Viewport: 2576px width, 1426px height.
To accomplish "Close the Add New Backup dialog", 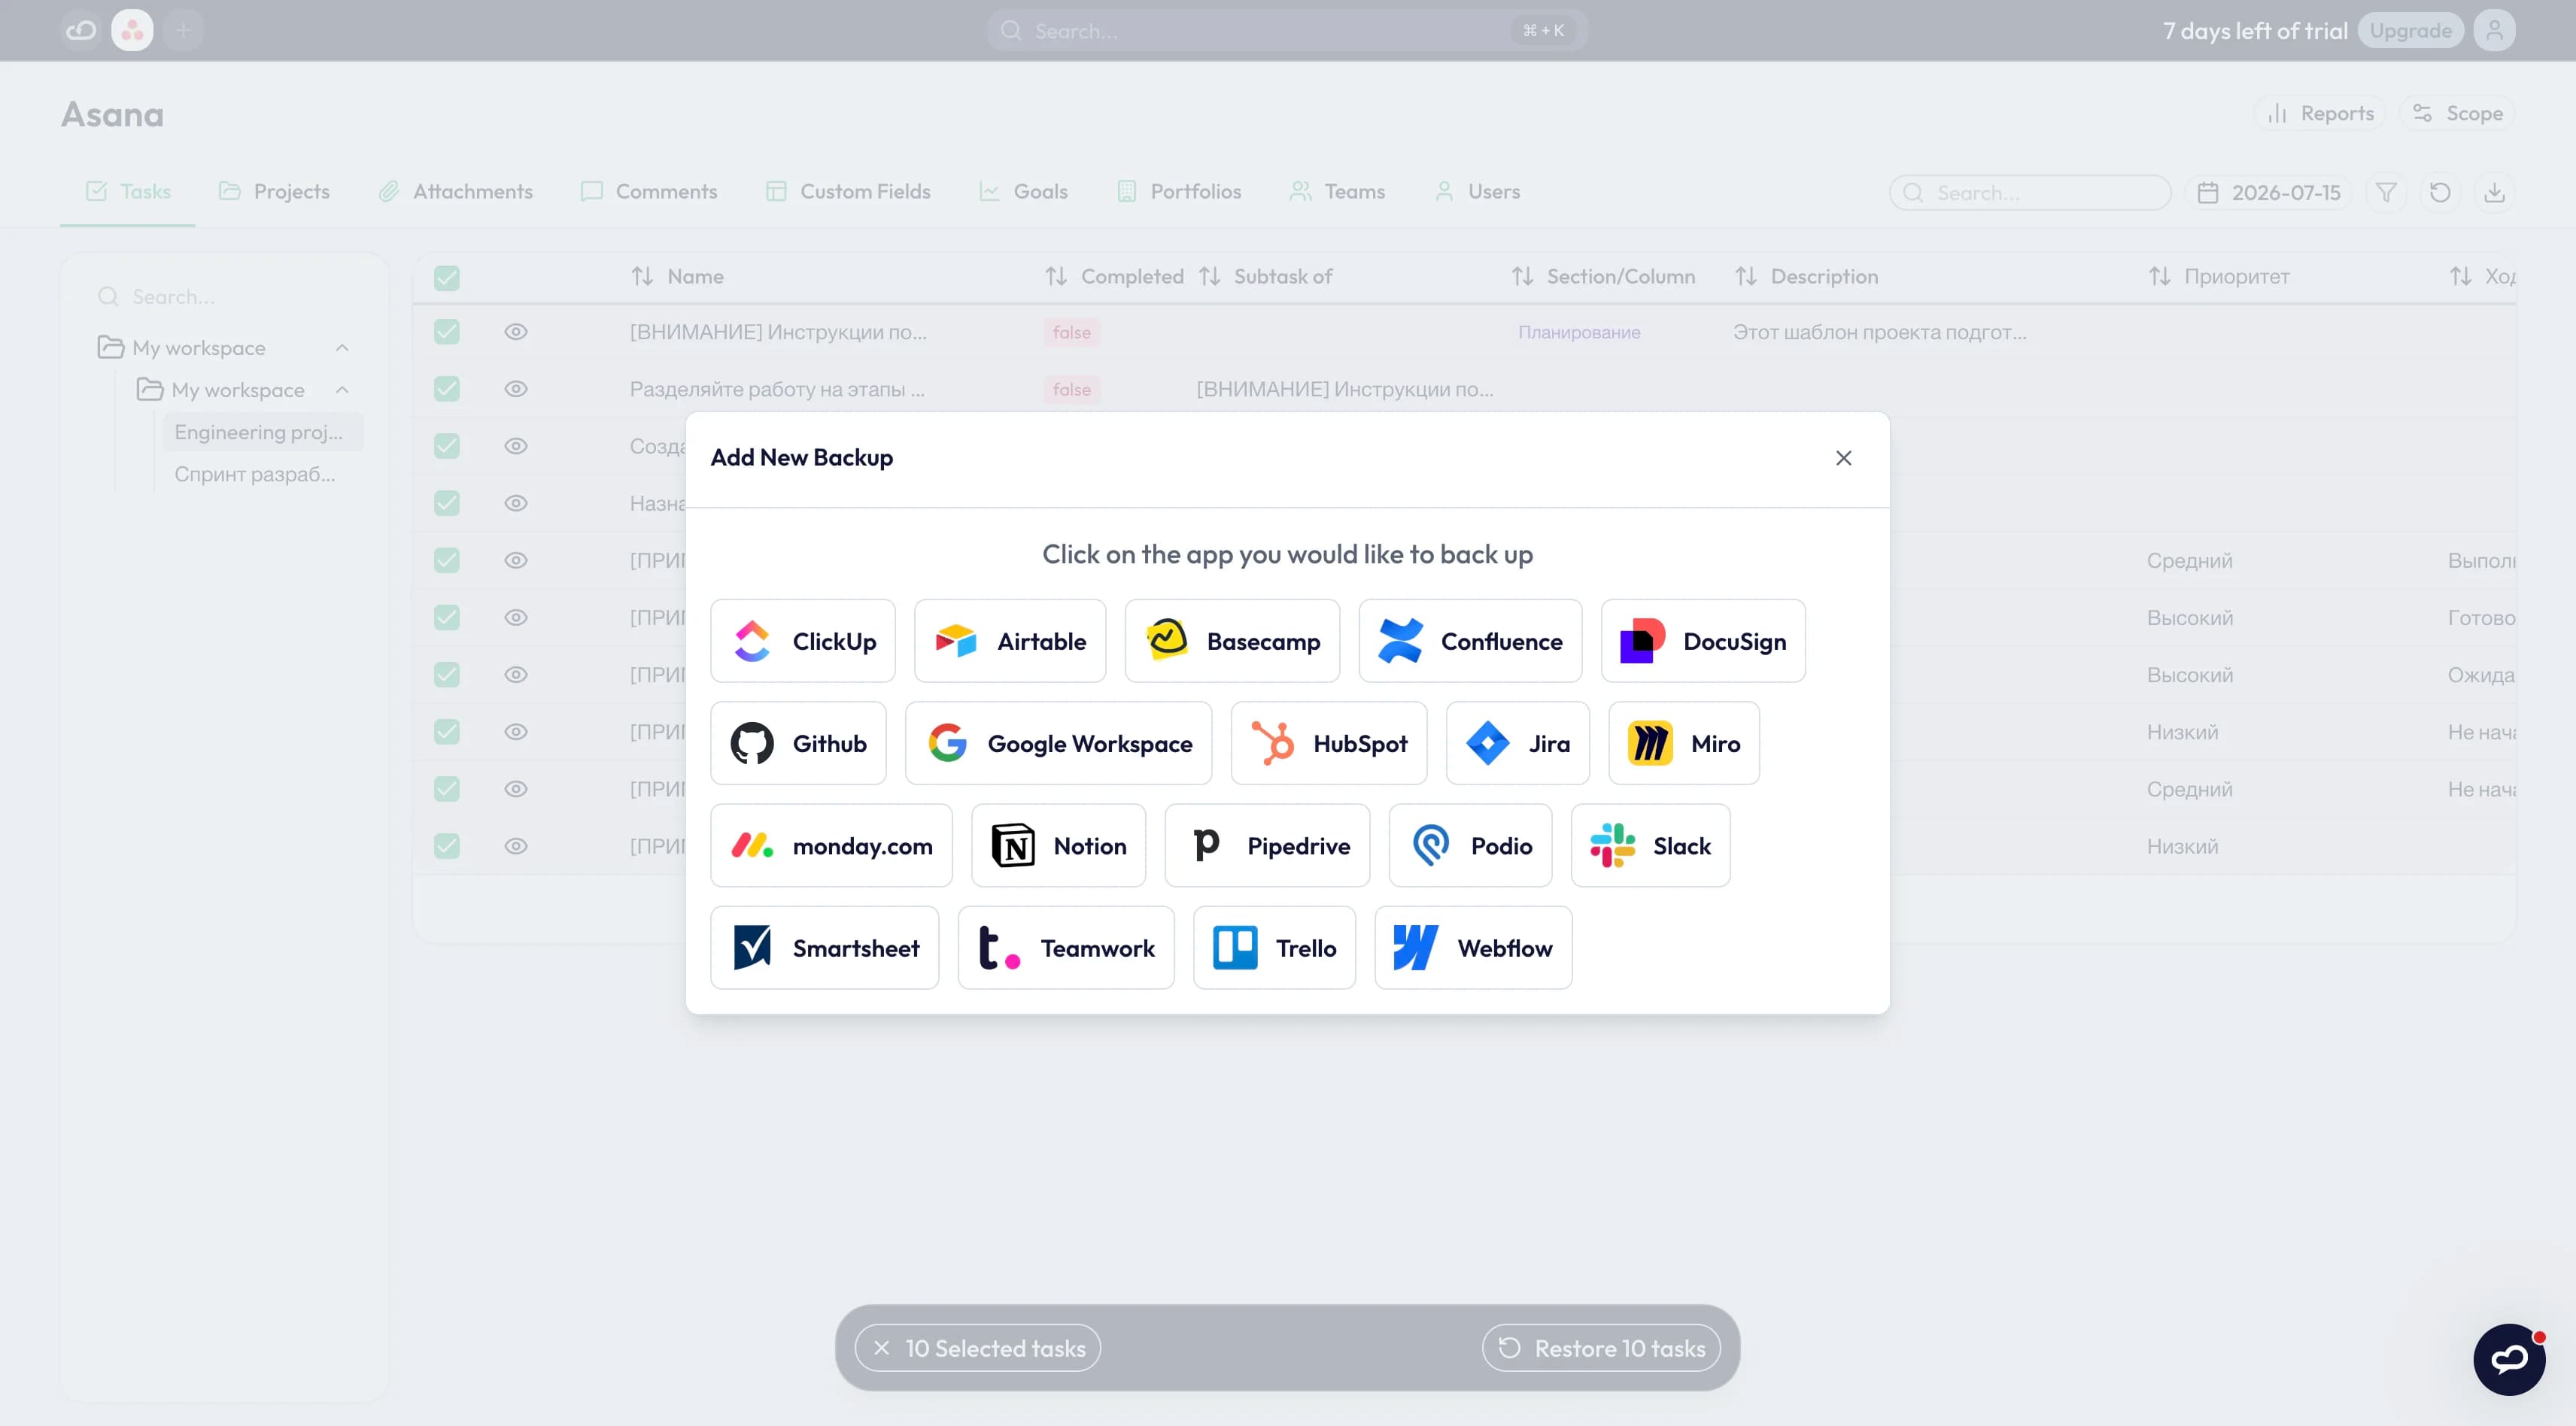I will click(1844, 458).
